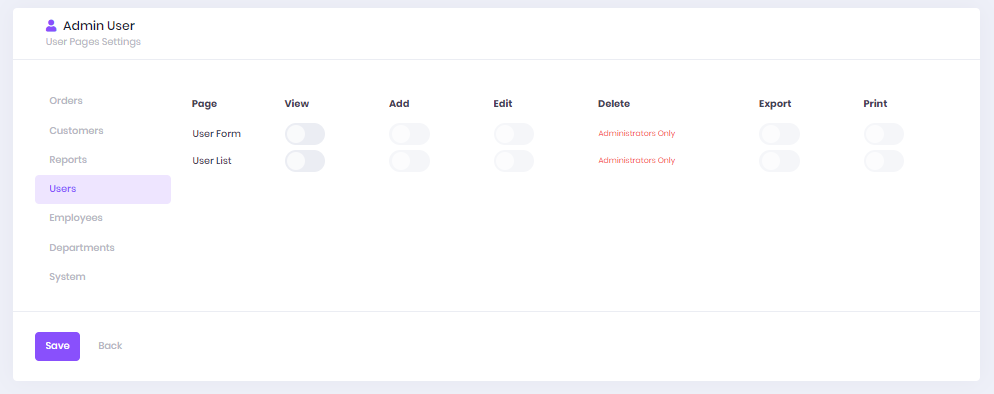Toggle View permission for User List
994x394 pixels.
coord(305,161)
